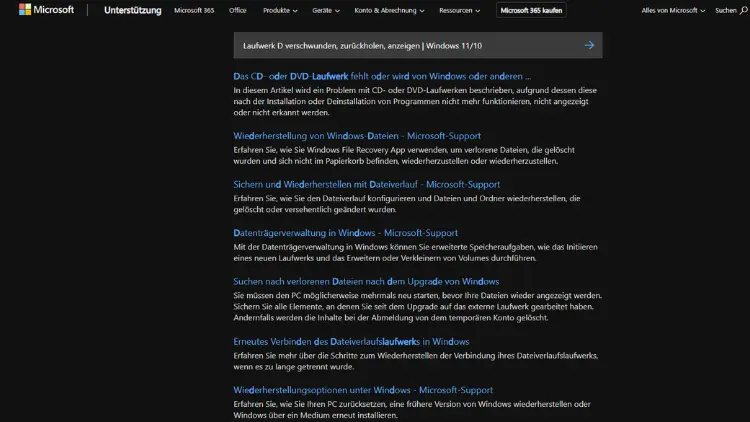Expand the Alles von Microsoft dropdown
This screenshot has height=422, width=750.
673,10
